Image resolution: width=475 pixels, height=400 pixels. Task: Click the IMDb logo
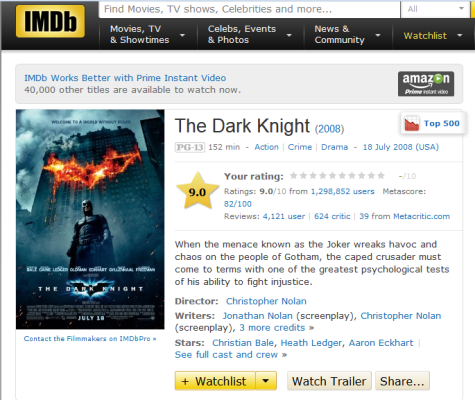tap(50, 21)
